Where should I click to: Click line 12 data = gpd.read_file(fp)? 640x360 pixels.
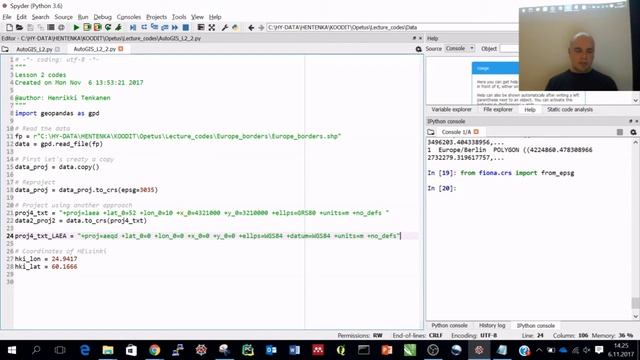(x=59, y=144)
